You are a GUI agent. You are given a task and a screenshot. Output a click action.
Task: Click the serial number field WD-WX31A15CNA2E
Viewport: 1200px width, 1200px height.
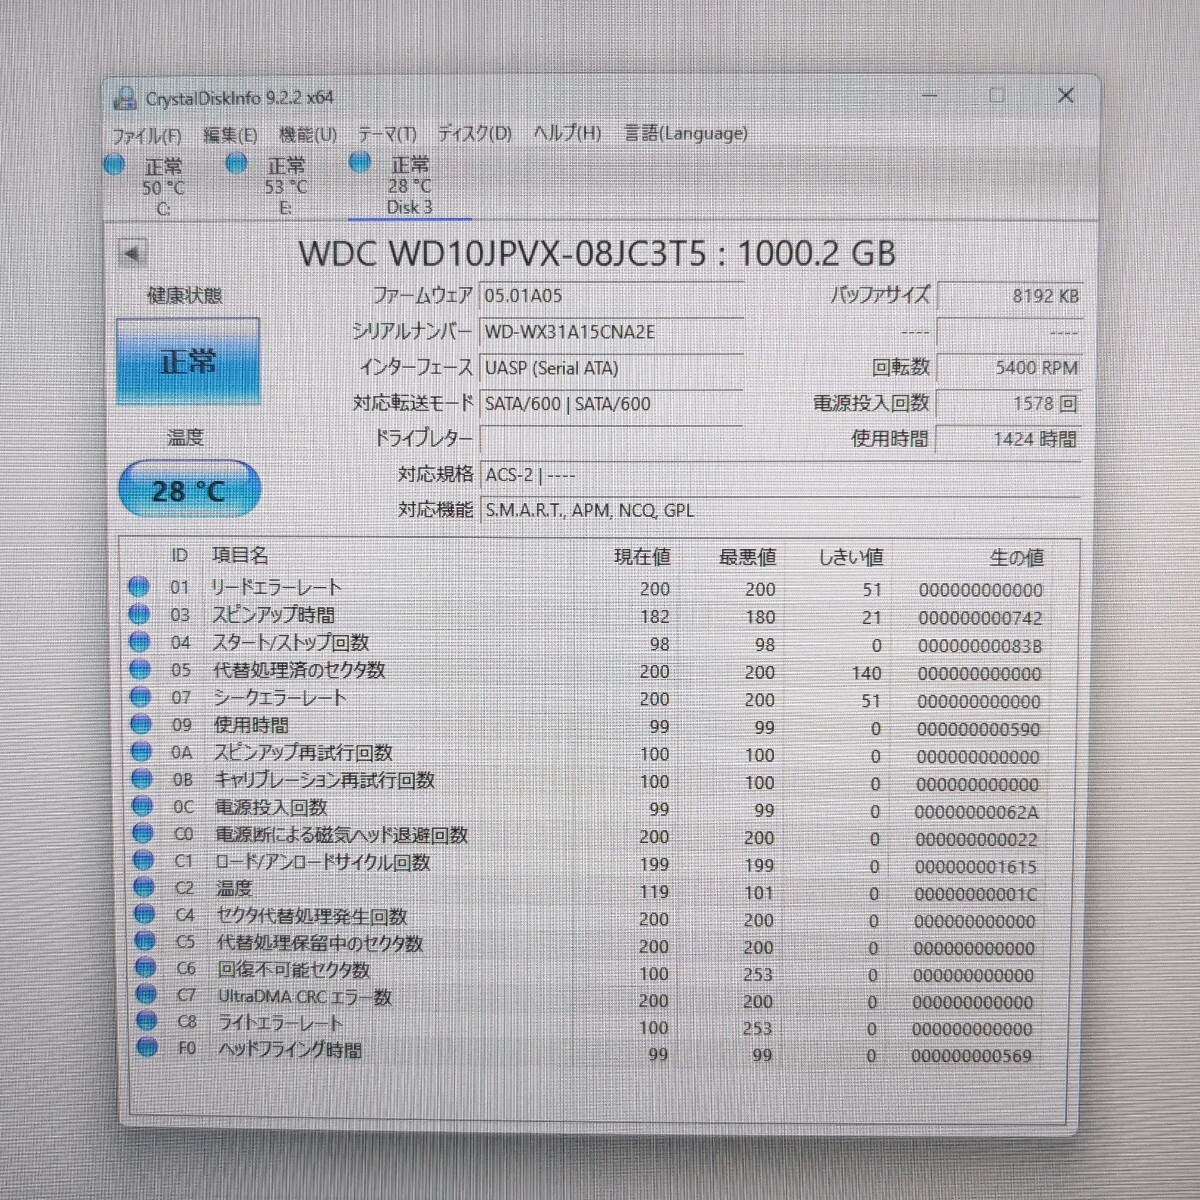click(x=612, y=332)
